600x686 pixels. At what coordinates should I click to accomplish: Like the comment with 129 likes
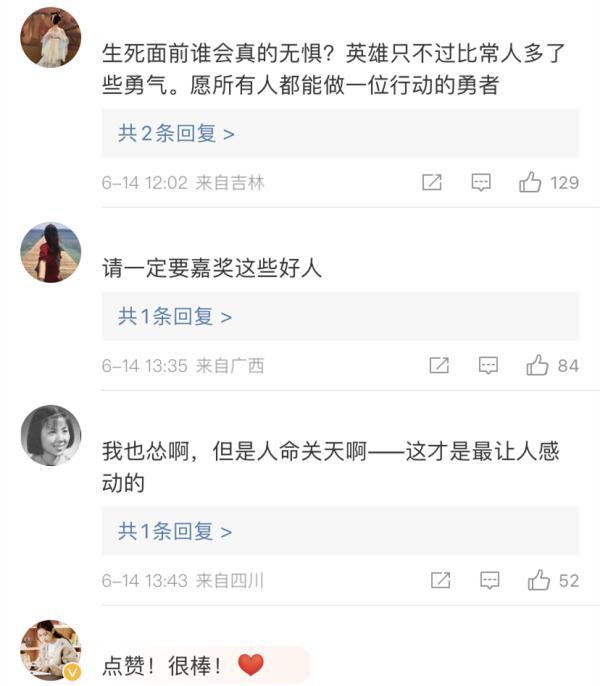530,183
